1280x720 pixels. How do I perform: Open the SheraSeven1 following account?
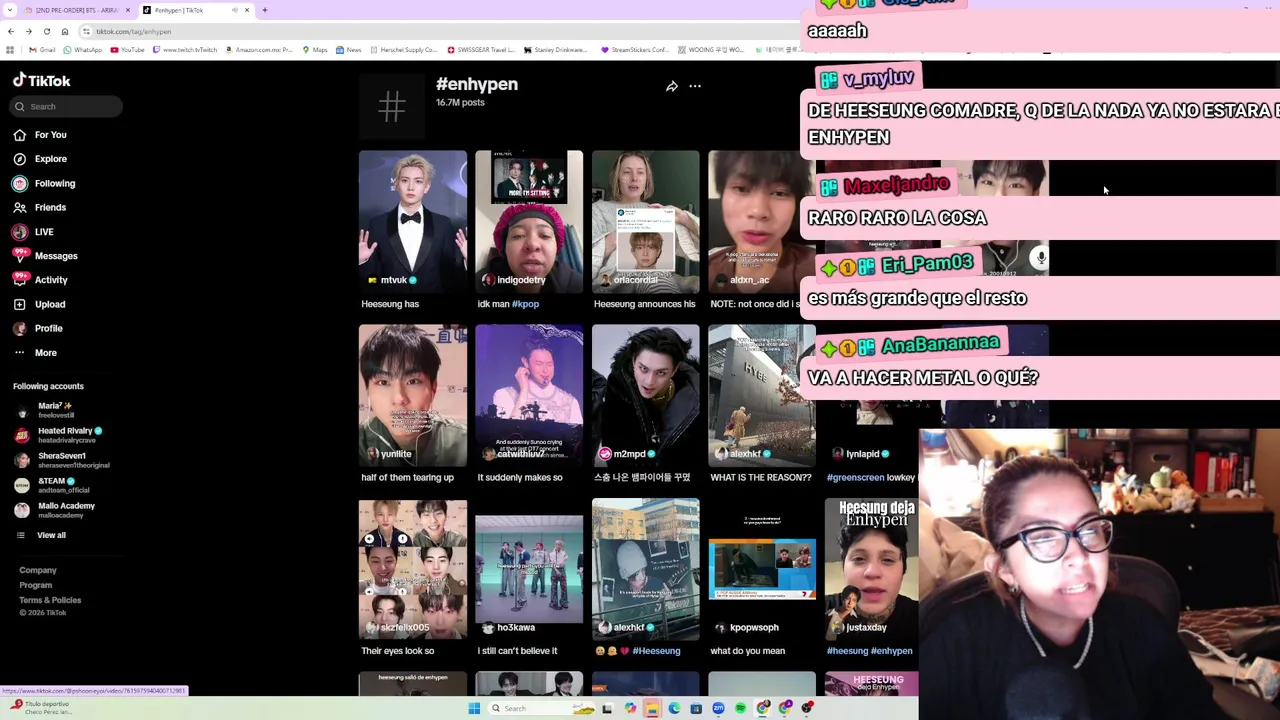click(62, 460)
